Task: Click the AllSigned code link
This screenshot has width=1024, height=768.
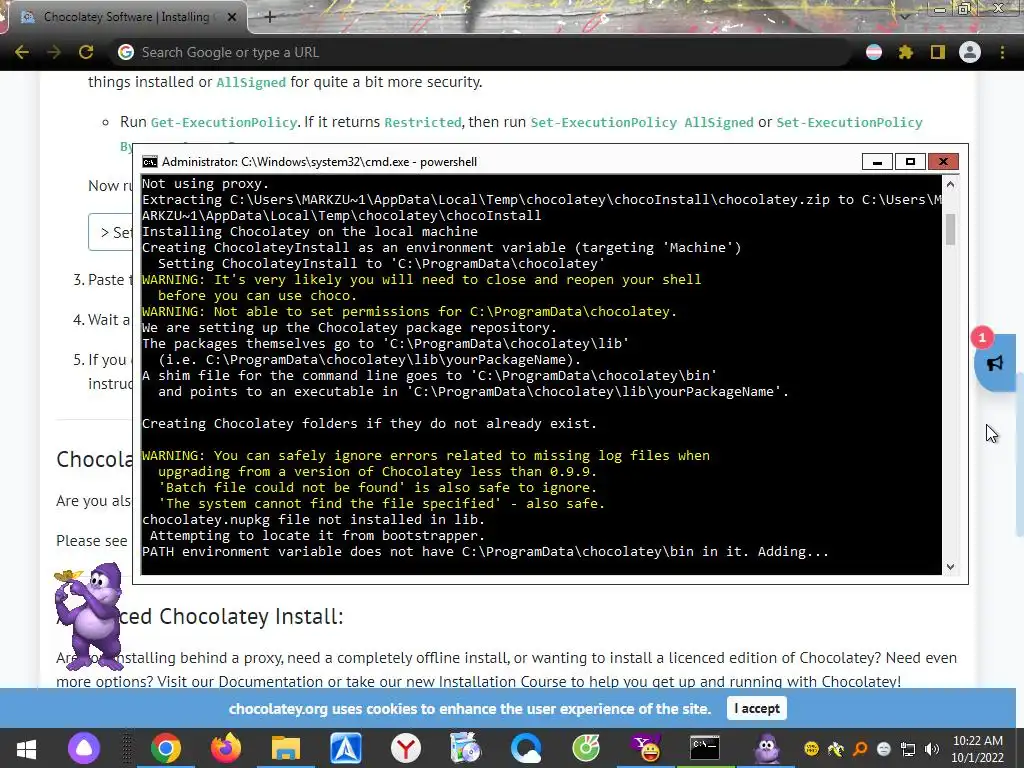Action: pos(251,83)
